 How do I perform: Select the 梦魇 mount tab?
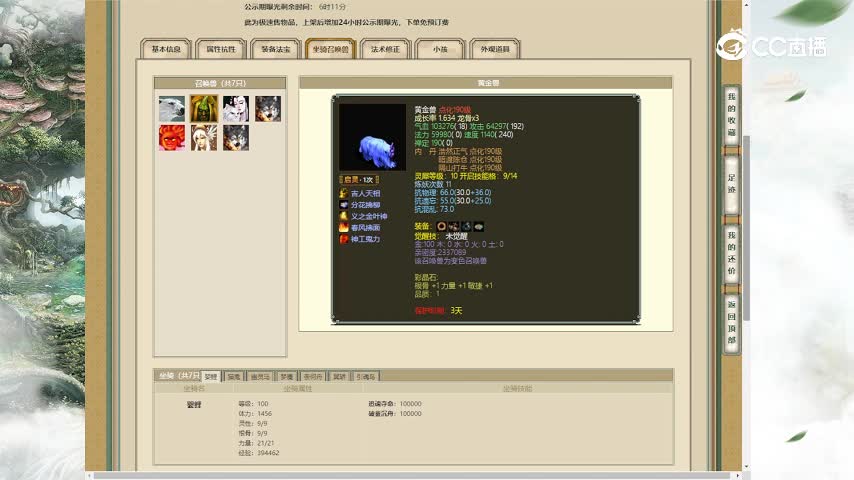tap(286, 376)
